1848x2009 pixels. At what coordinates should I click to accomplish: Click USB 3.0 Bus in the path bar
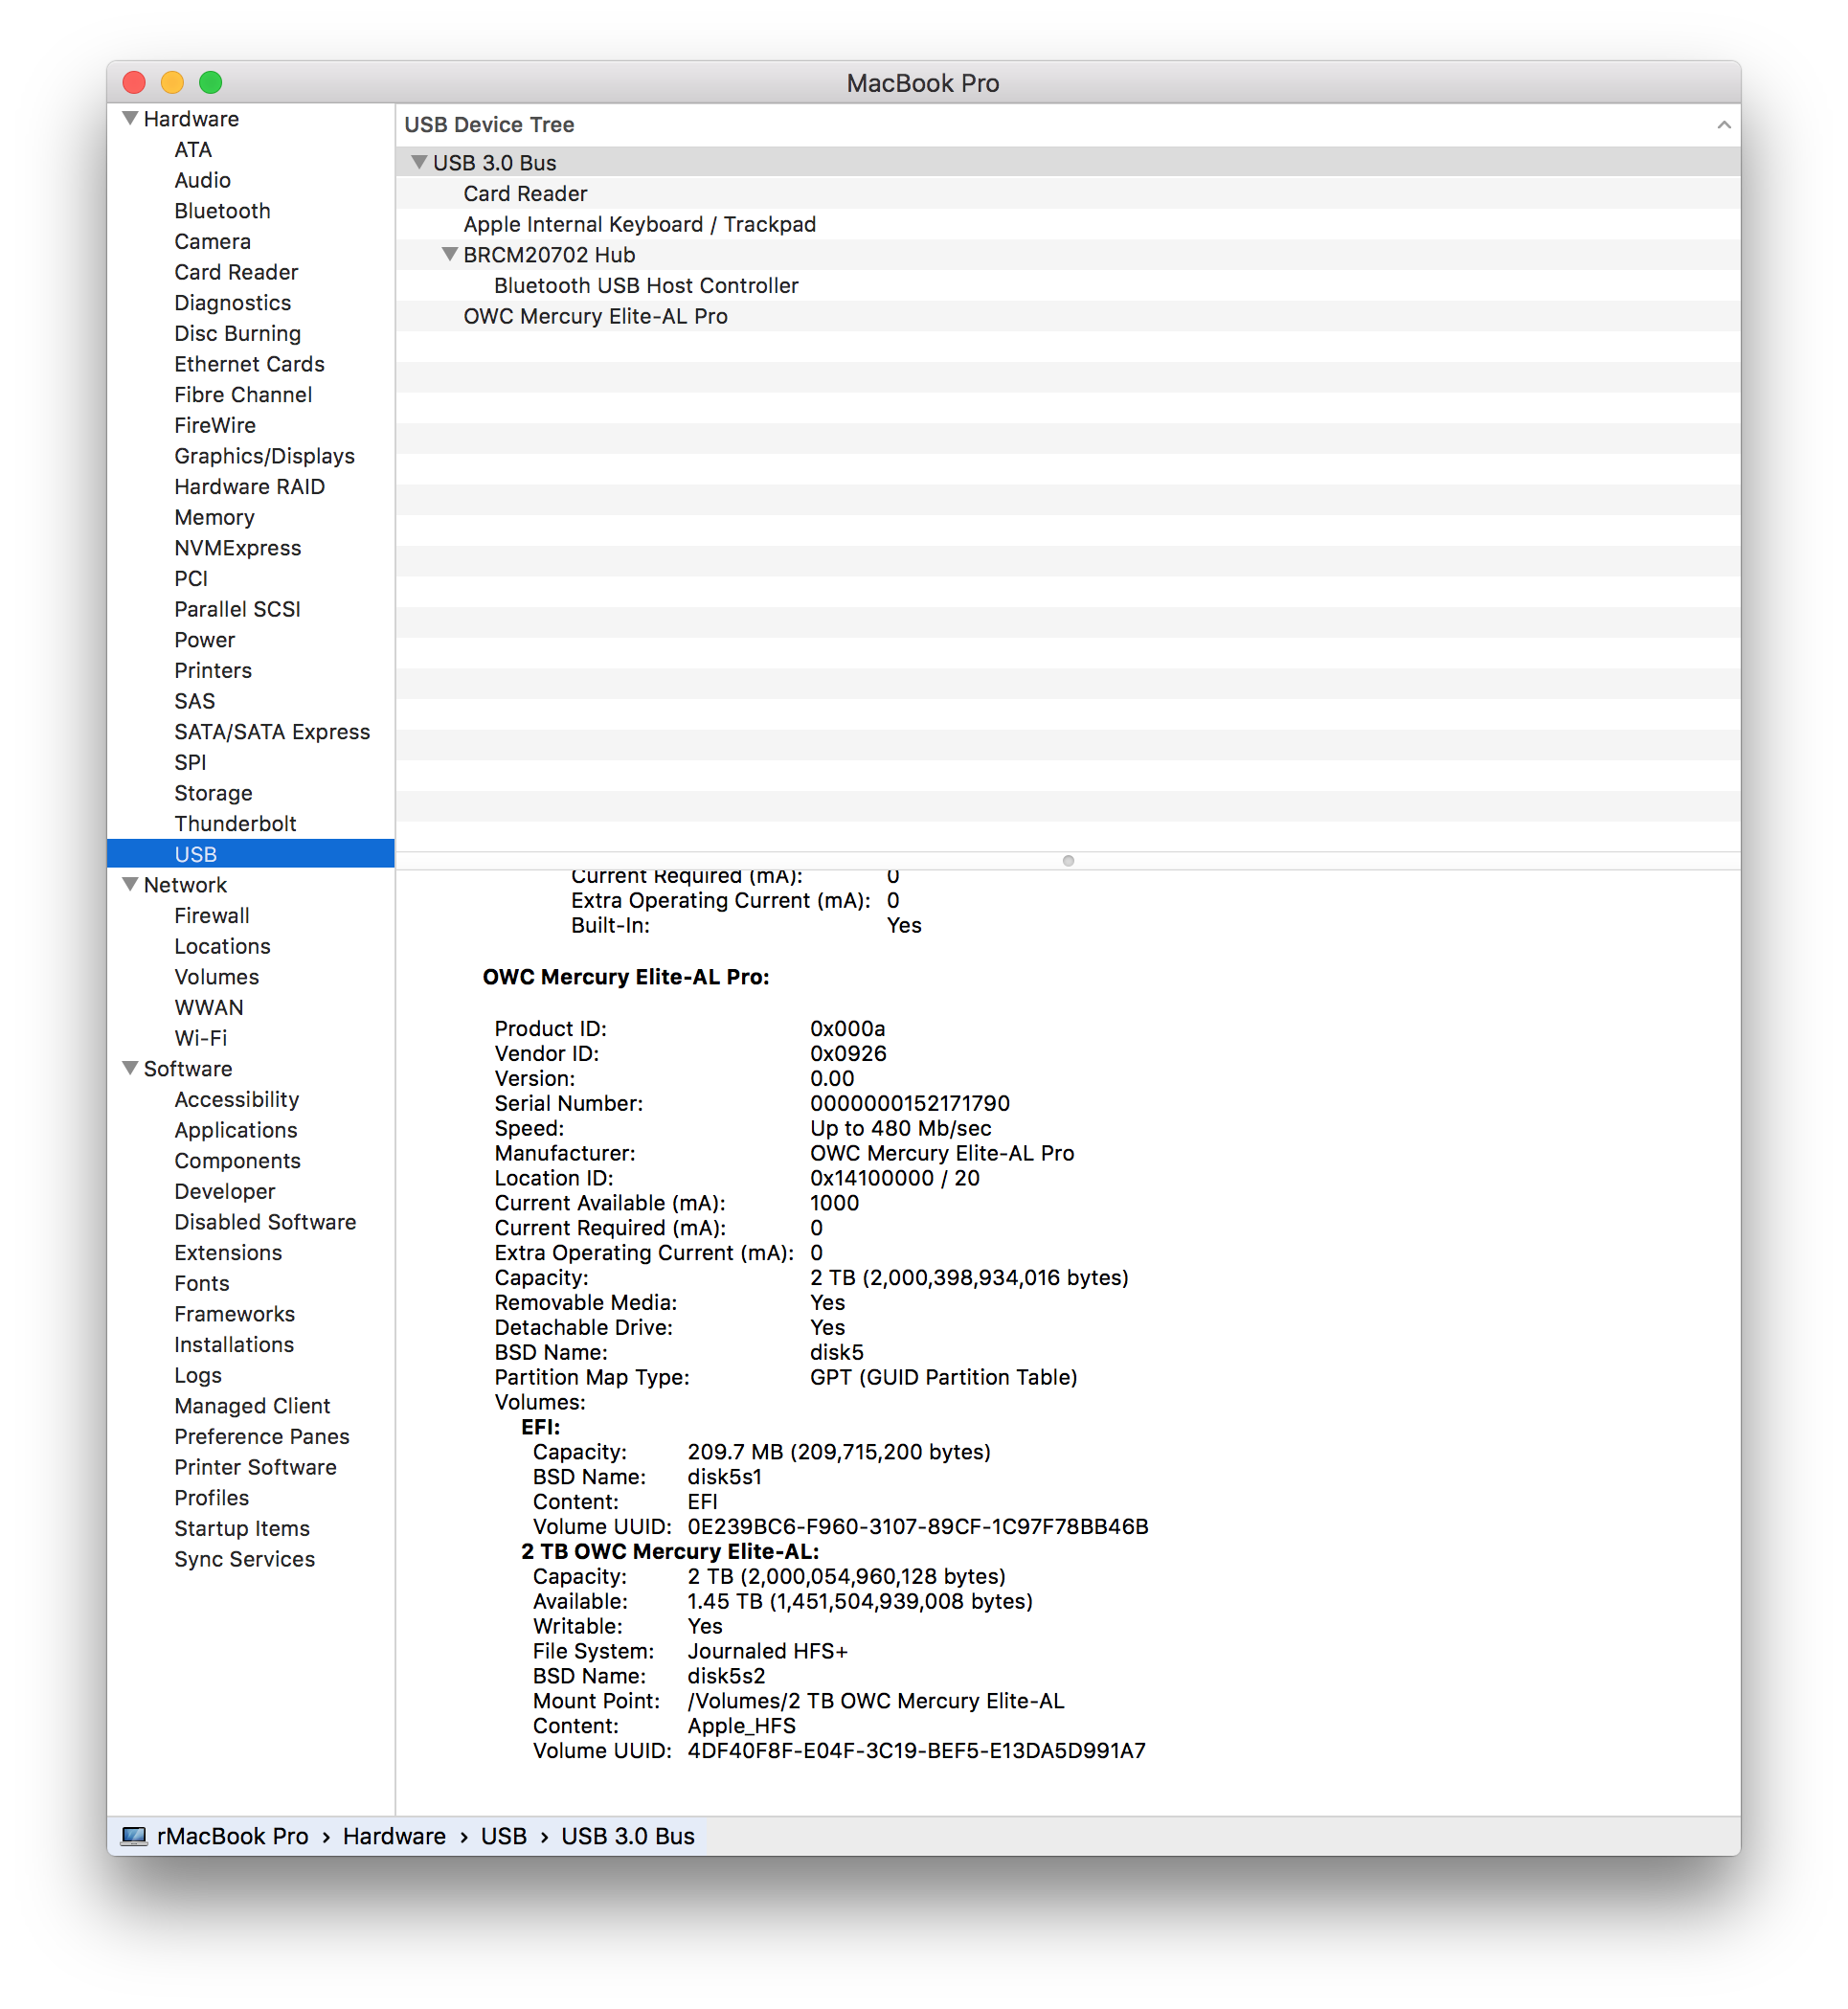(627, 1836)
